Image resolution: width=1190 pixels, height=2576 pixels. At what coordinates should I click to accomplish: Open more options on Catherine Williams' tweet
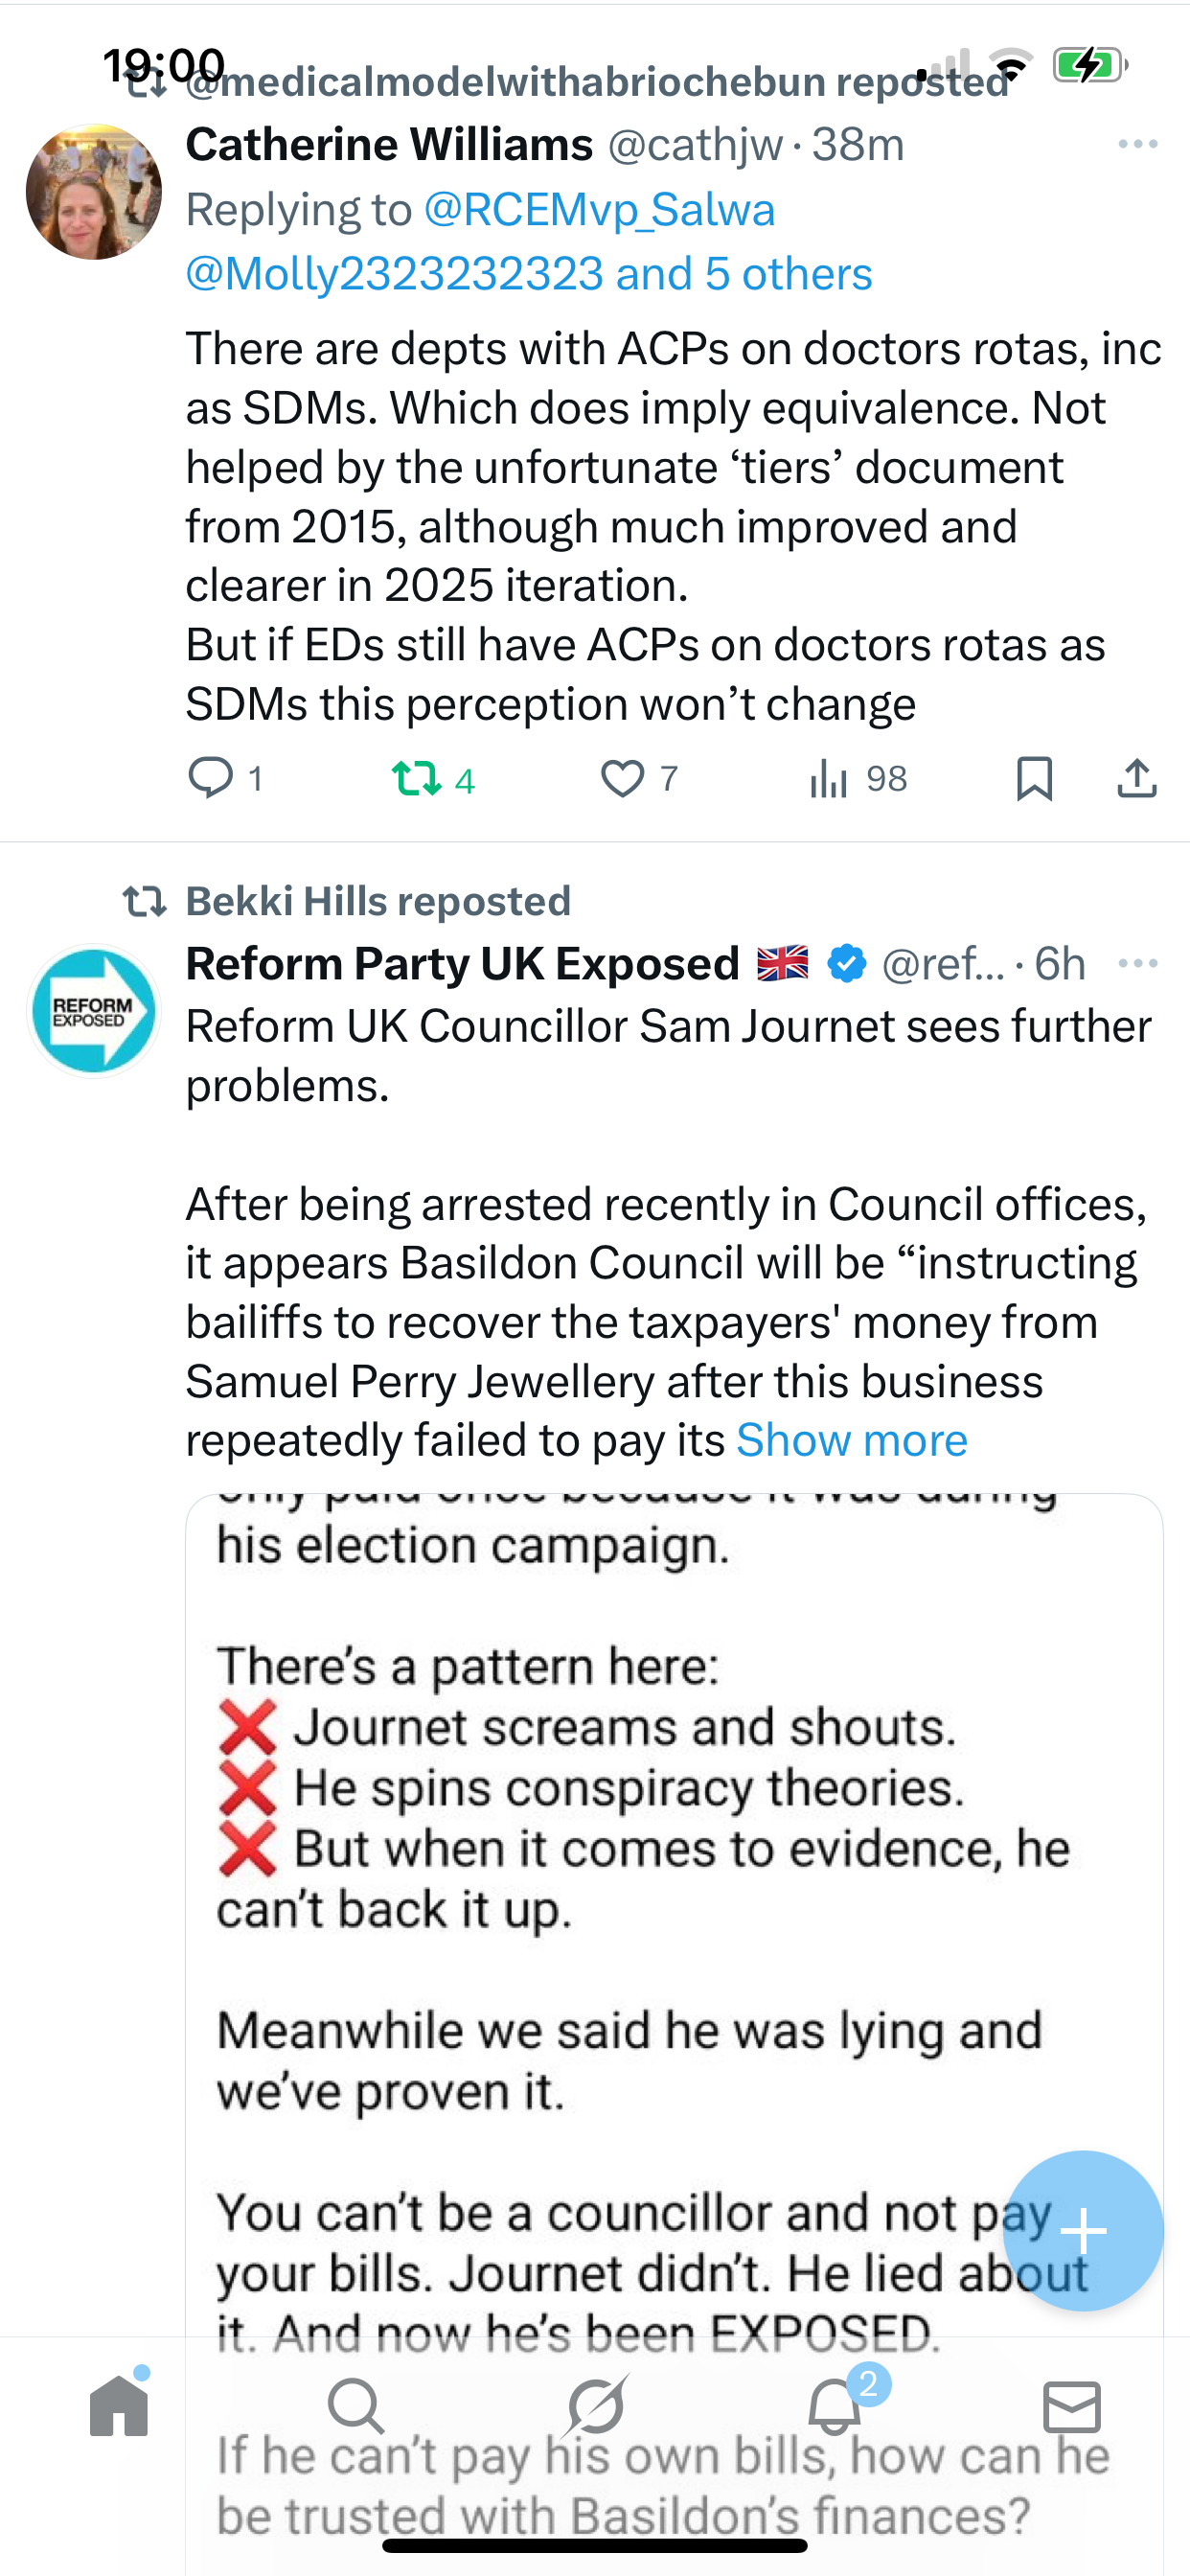click(x=1137, y=145)
